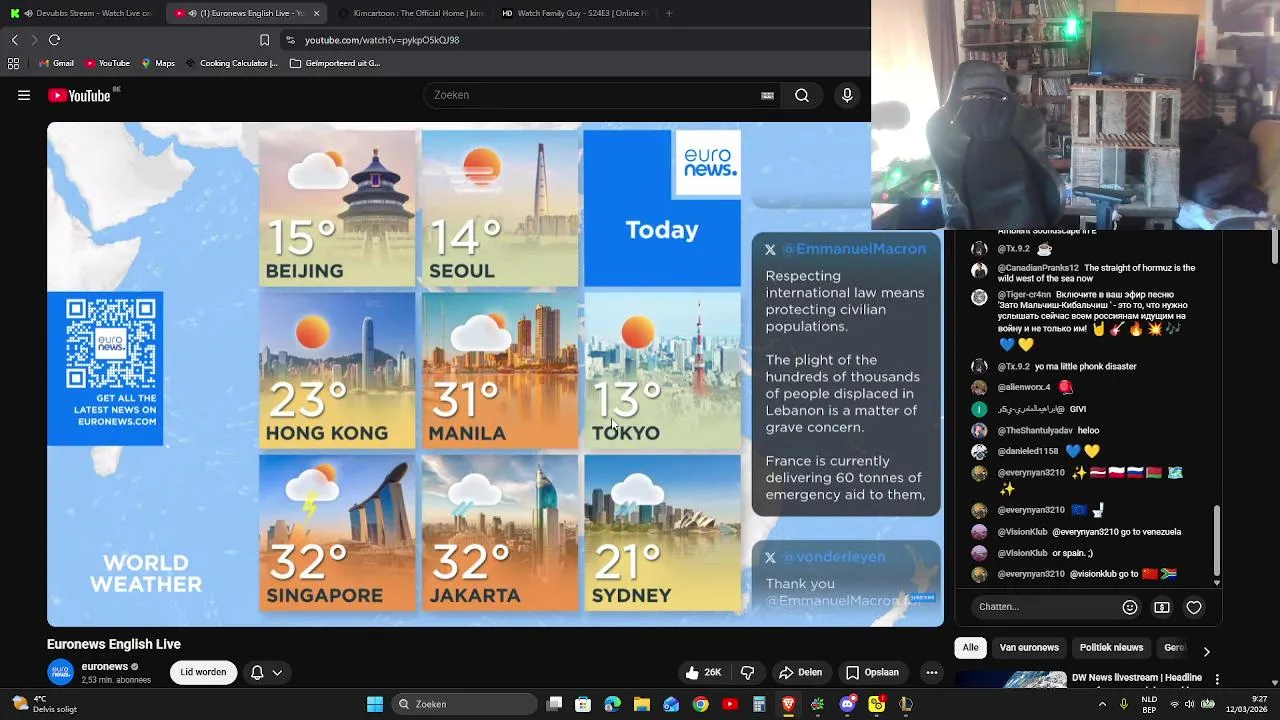This screenshot has height=720, width=1280.
Task: Start voice search with the microphone
Action: (847, 96)
